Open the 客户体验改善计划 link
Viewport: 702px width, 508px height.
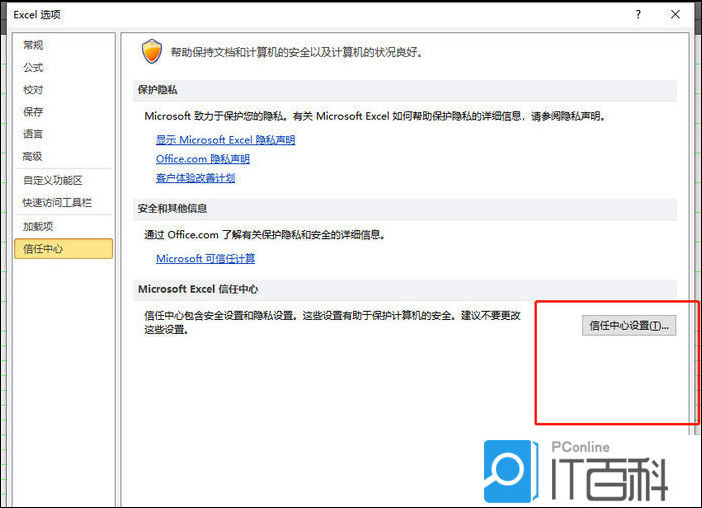(x=195, y=178)
